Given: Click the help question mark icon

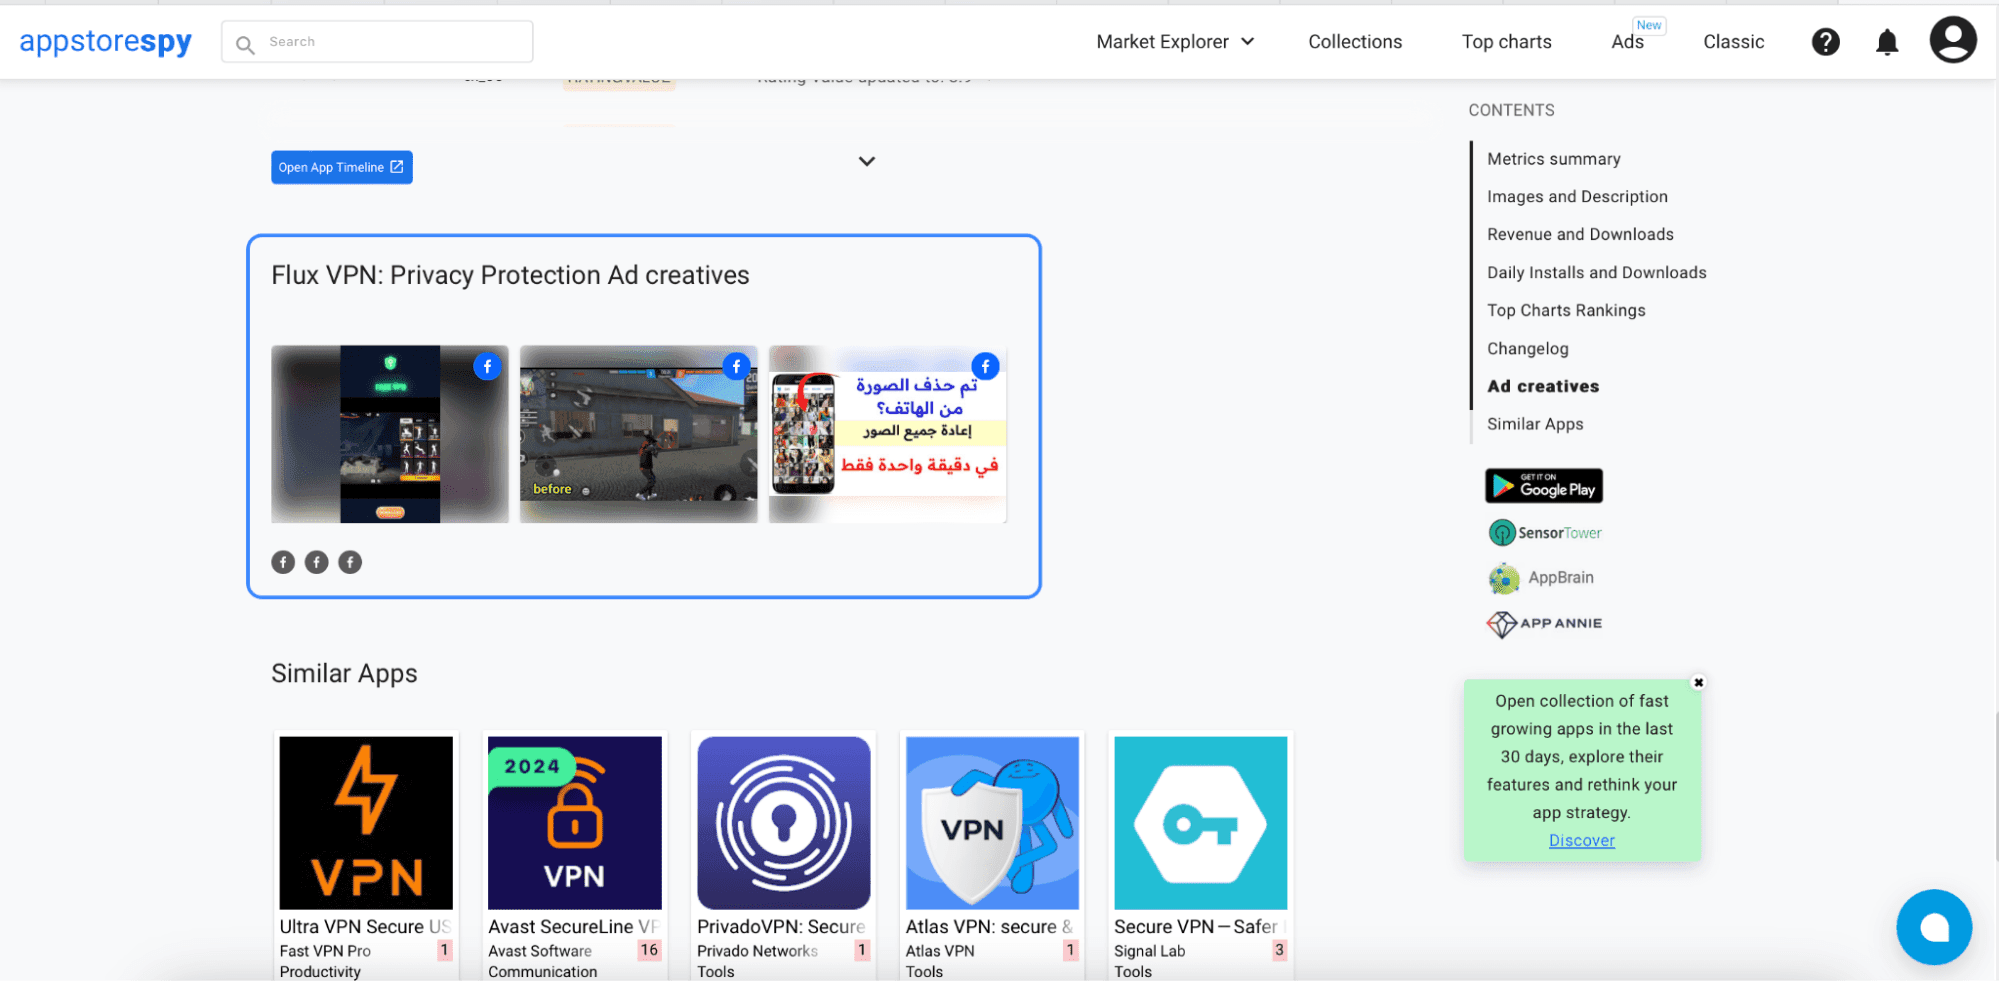Looking at the screenshot, I should pyautogui.click(x=1825, y=42).
